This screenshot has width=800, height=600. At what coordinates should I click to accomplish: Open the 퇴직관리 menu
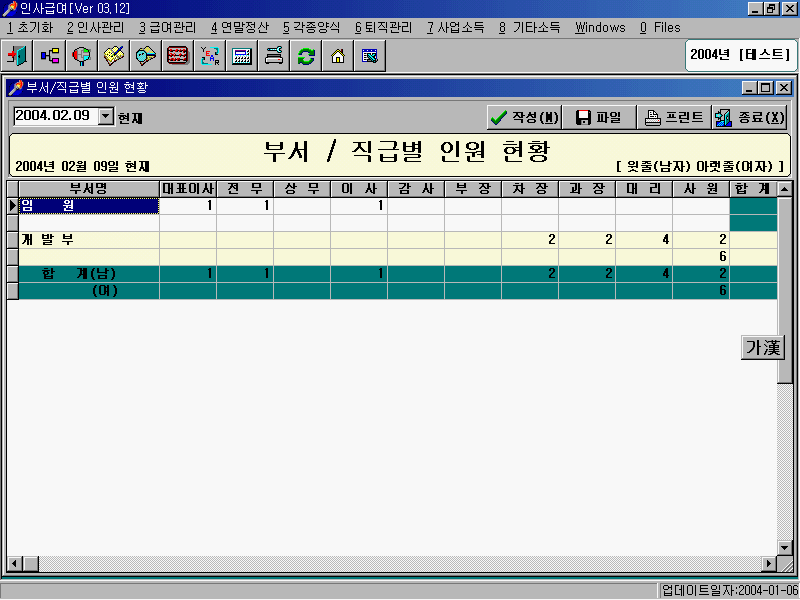click(383, 27)
